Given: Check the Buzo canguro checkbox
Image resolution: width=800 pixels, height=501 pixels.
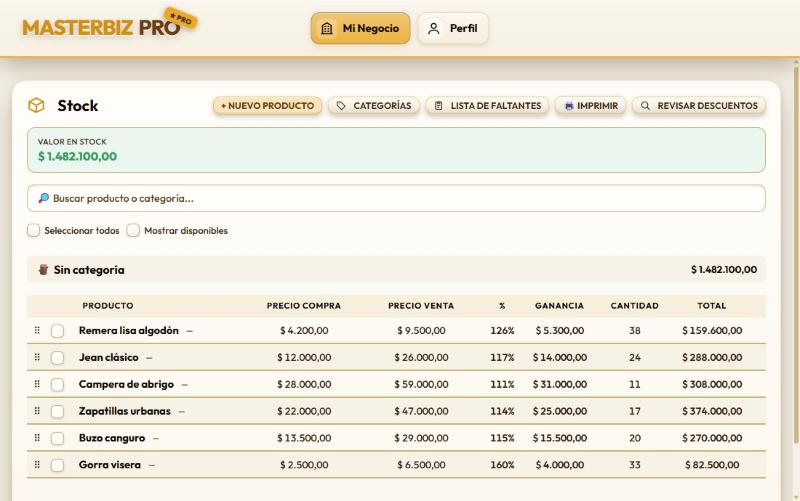Looking at the screenshot, I should click(58, 438).
